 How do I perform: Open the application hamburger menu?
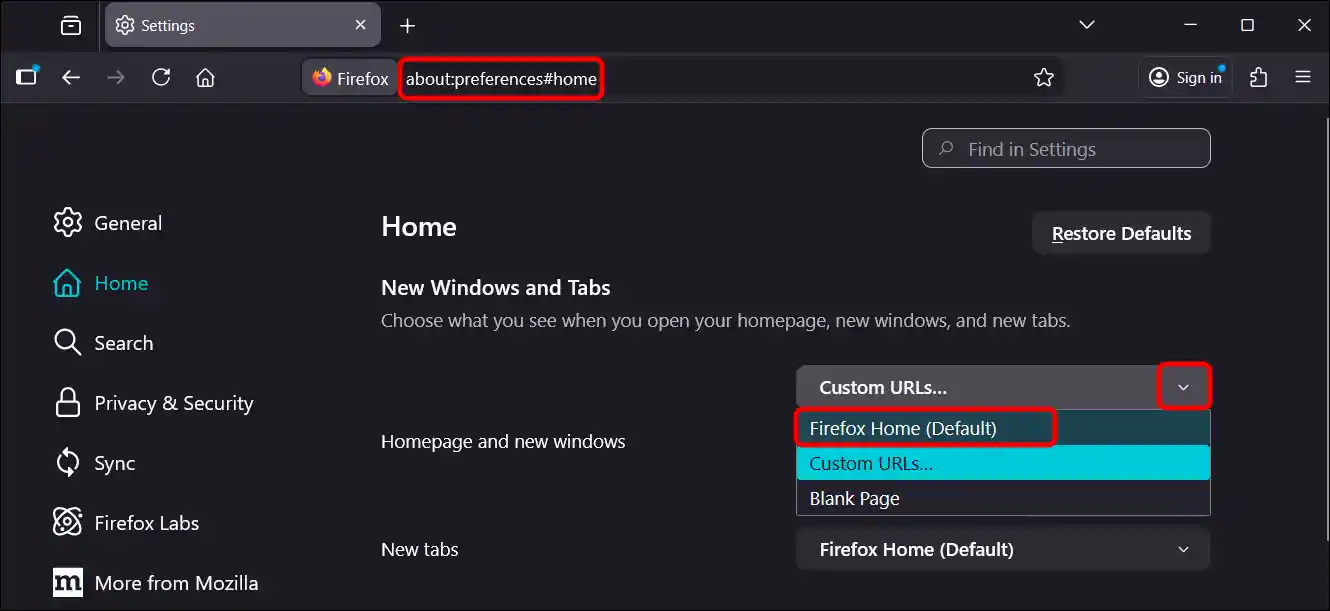click(x=1302, y=77)
